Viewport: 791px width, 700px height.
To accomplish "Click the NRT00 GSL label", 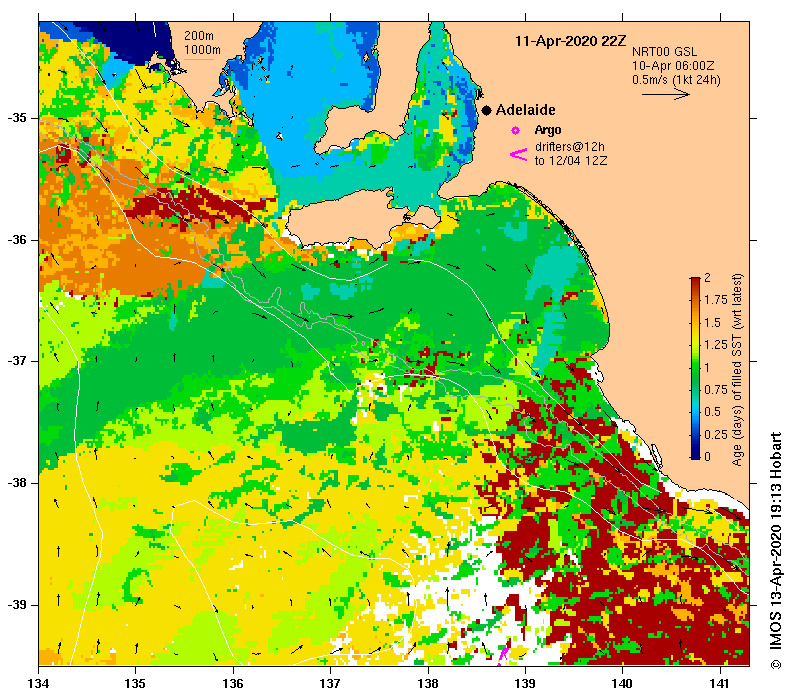I will tap(664, 51).
